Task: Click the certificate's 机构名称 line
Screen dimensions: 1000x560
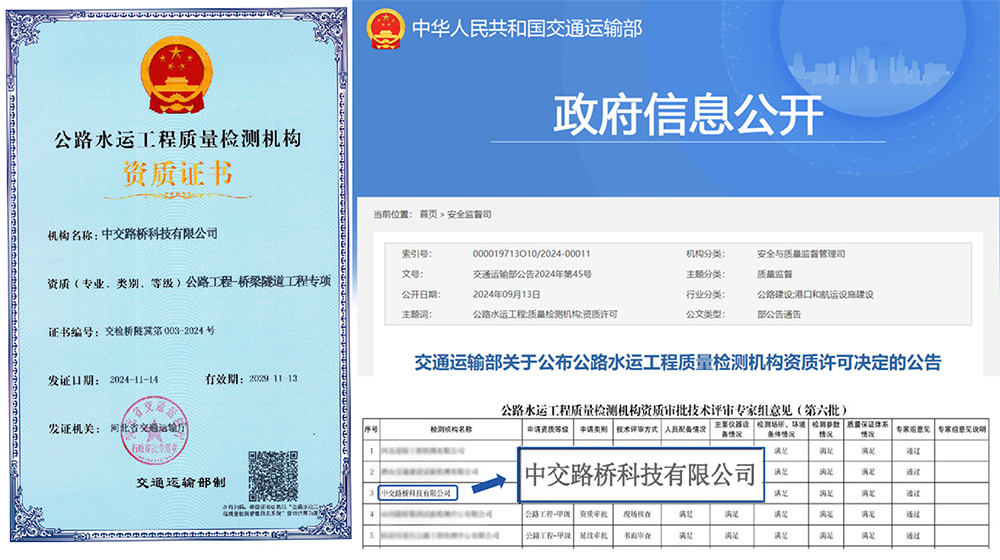Action: pyautogui.click(x=133, y=234)
